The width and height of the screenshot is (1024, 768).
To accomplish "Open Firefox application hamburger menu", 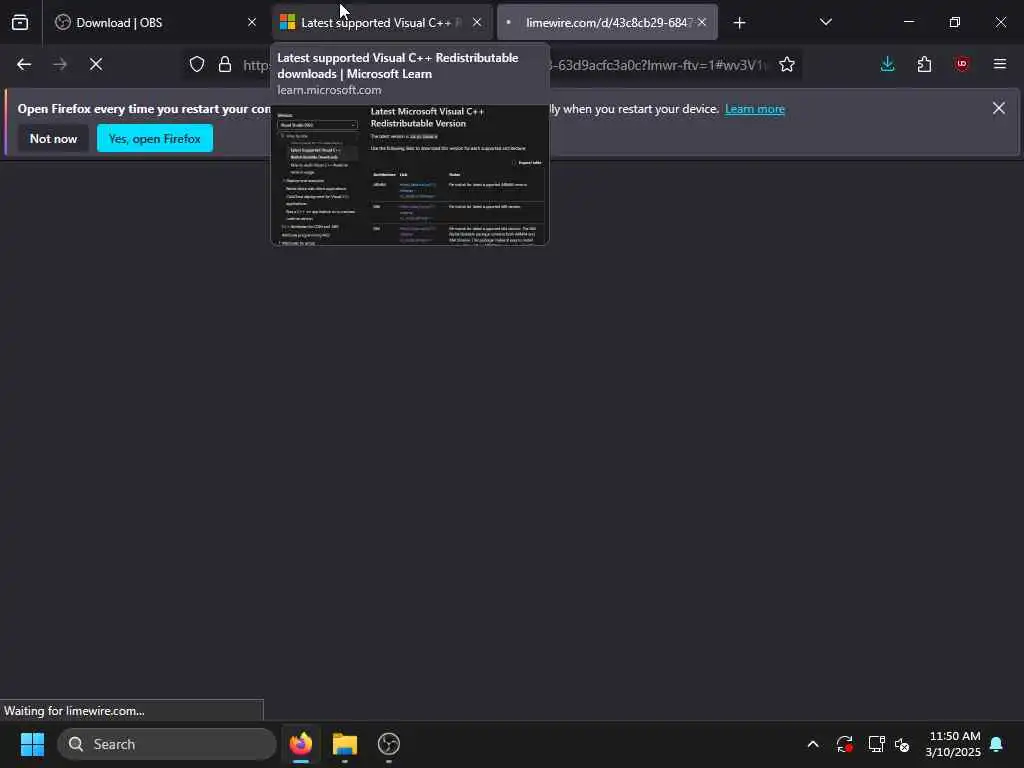I will 1000,64.
